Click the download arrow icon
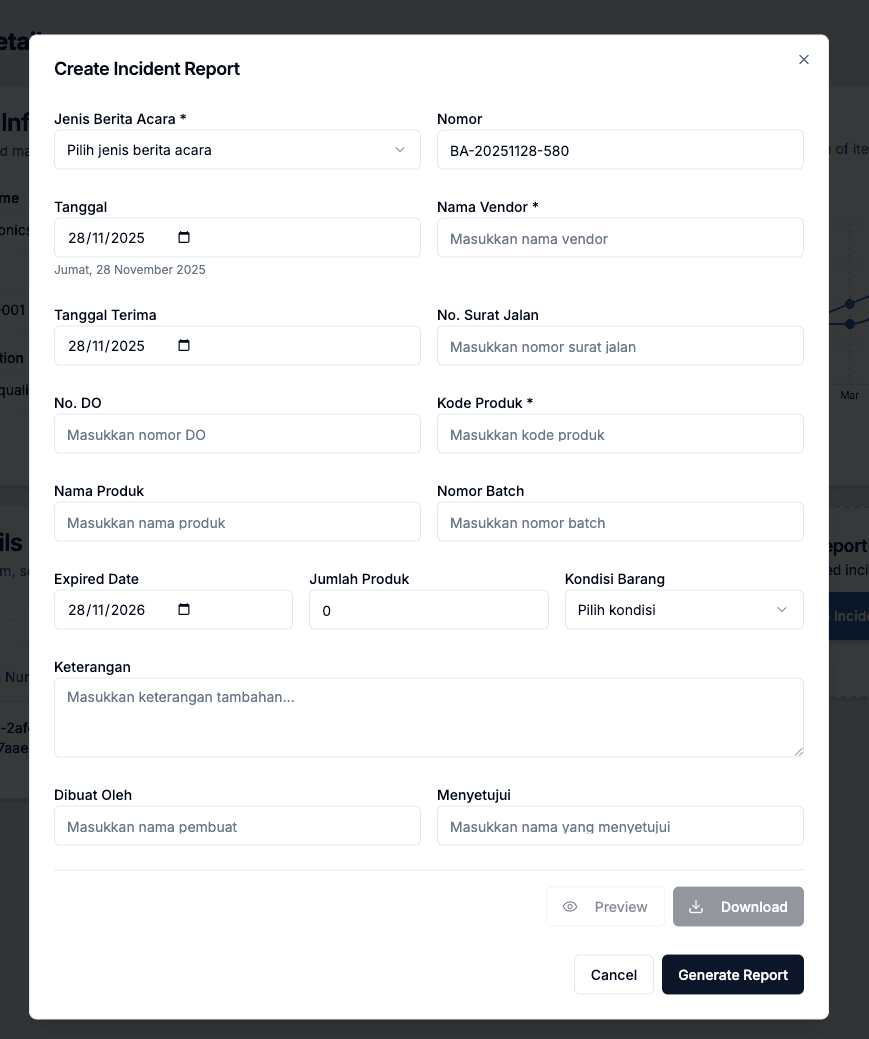The width and height of the screenshot is (869, 1039). point(697,907)
